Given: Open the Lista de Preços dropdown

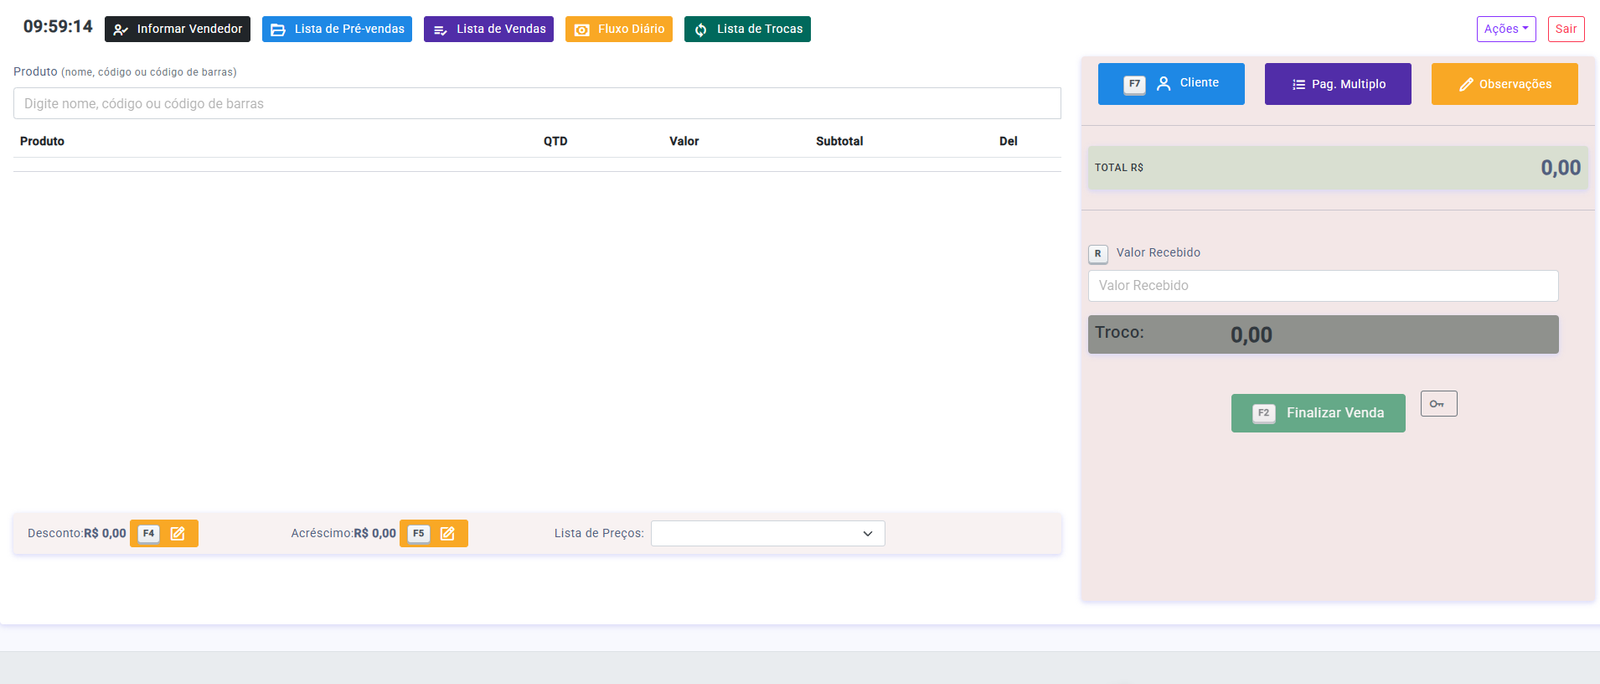Looking at the screenshot, I should 767,534.
